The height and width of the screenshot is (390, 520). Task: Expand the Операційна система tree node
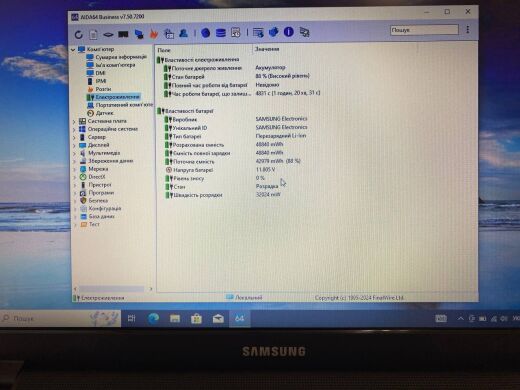[74, 130]
